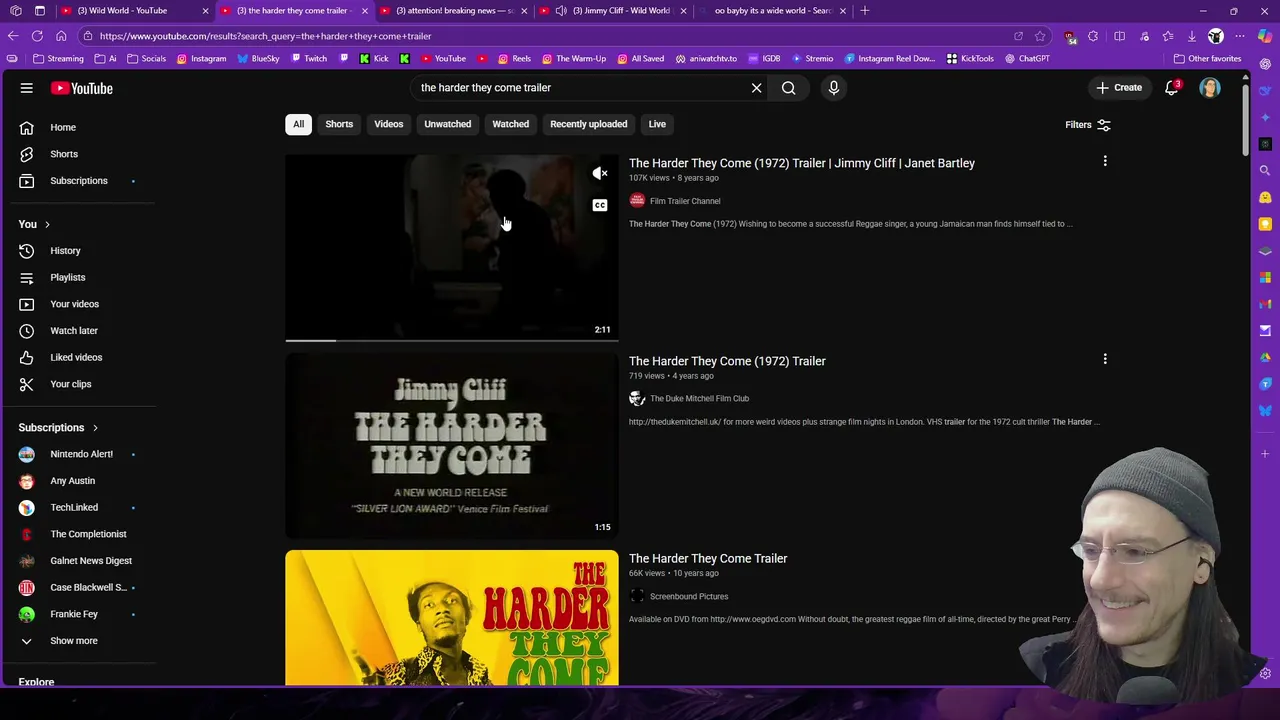
Task: Open the Ai bookmarks folder
Action: [x=104, y=59]
